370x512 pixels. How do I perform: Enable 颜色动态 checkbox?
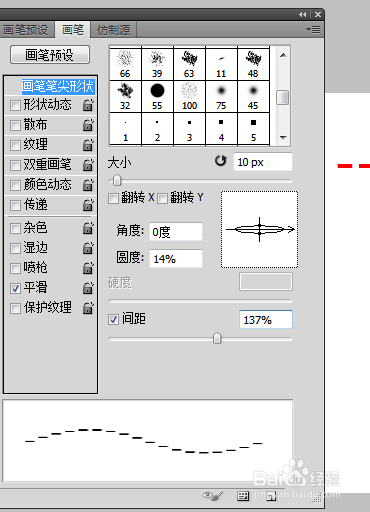tap(15, 185)
